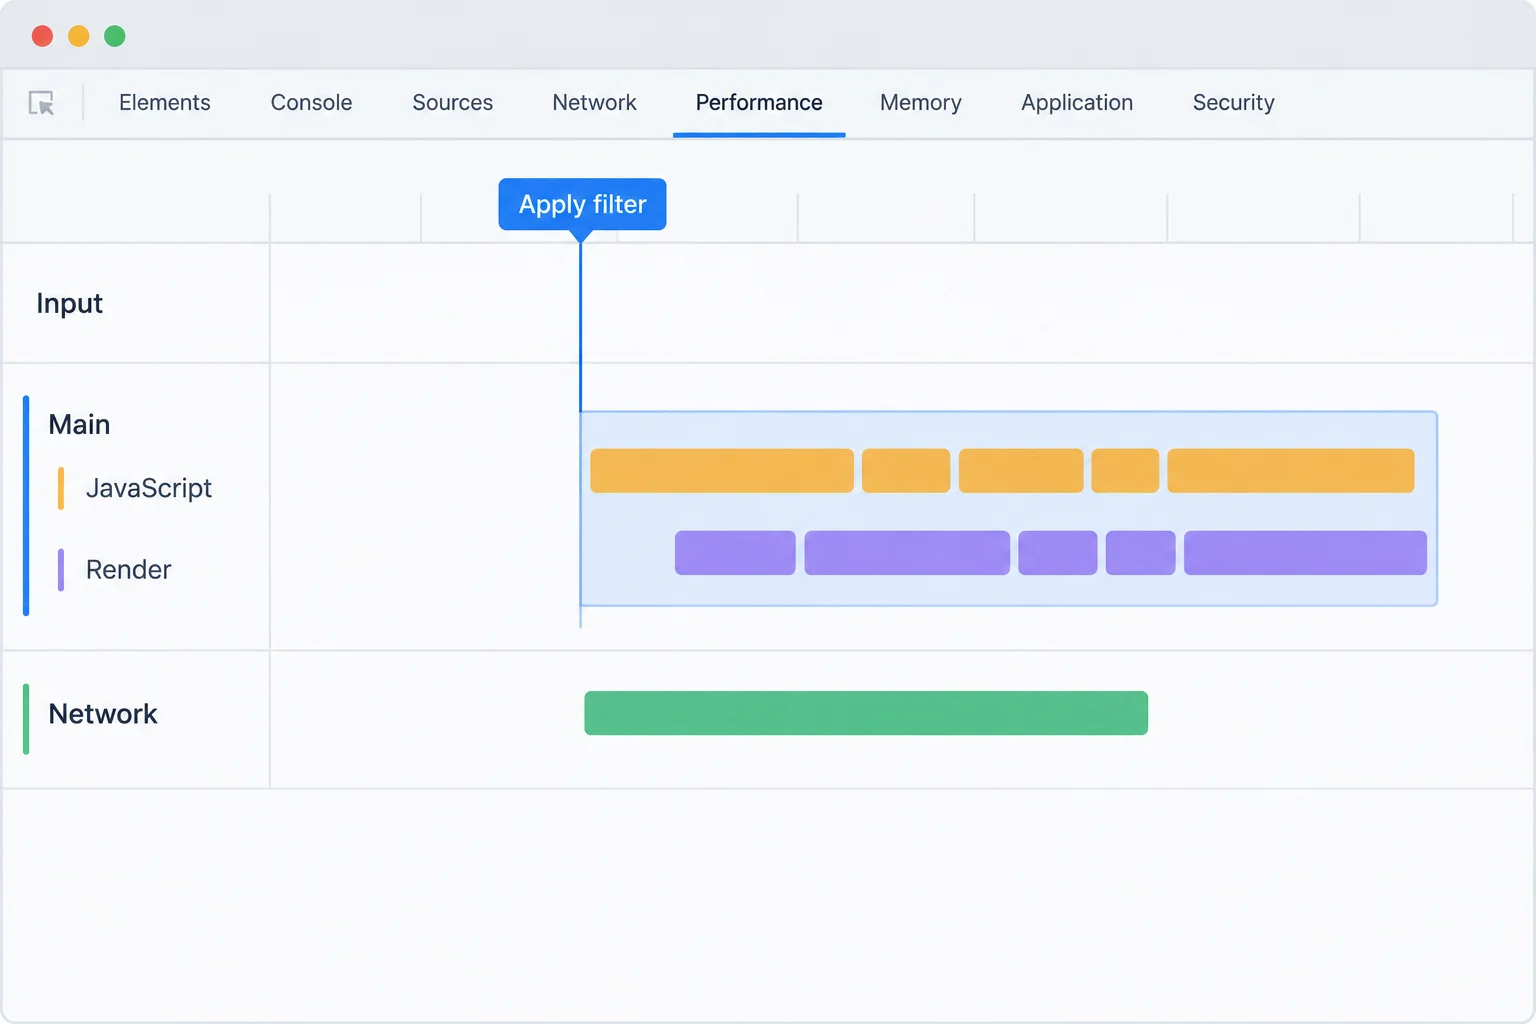
Task: Switch to the Console tab
Action: 311,103
